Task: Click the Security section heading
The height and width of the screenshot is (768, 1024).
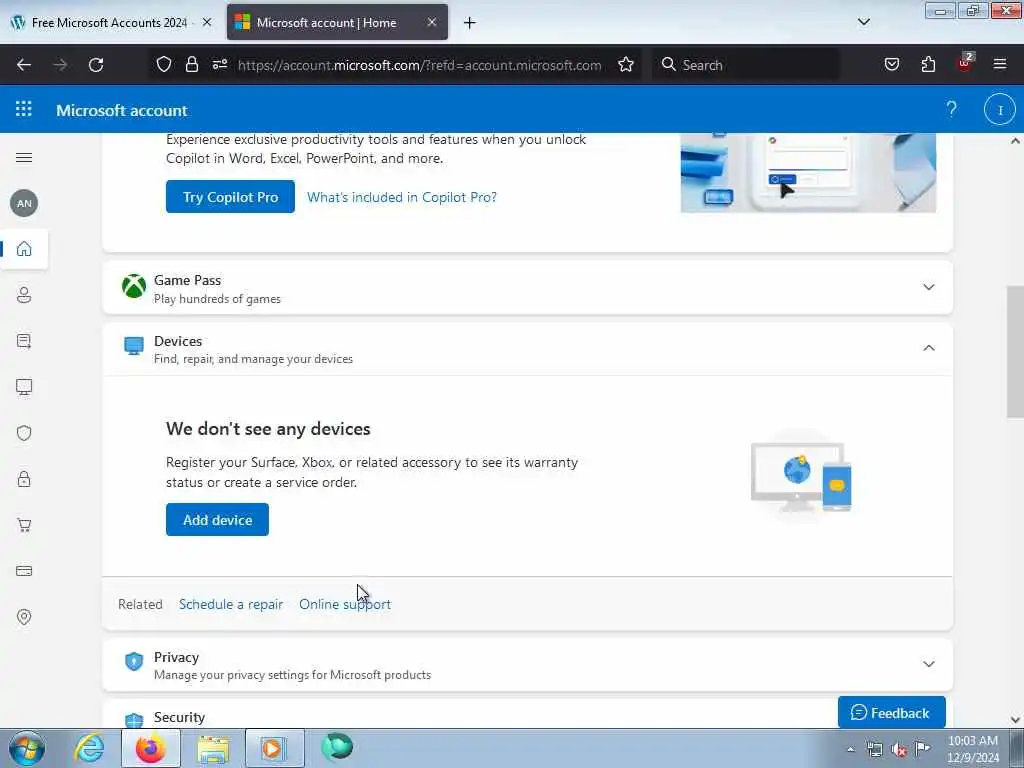Action: point(179,717)
